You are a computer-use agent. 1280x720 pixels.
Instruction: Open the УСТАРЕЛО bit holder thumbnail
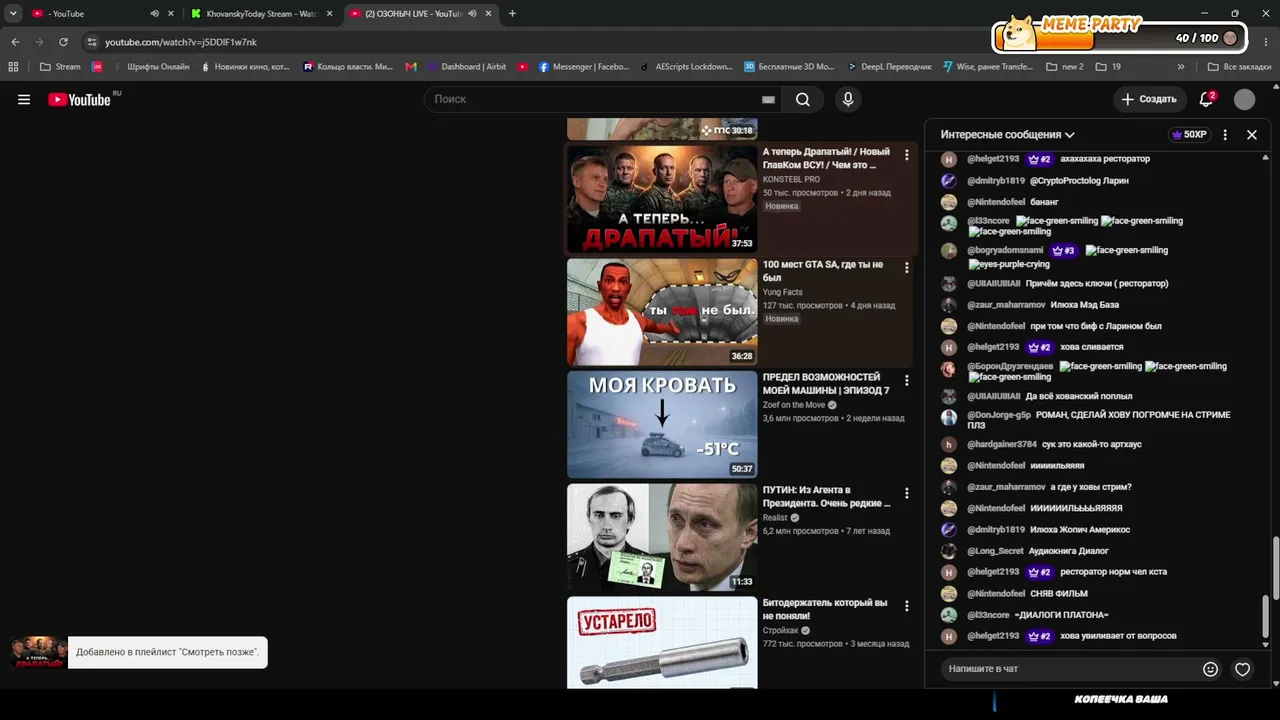pyautogui.click(x=662, y=643)
